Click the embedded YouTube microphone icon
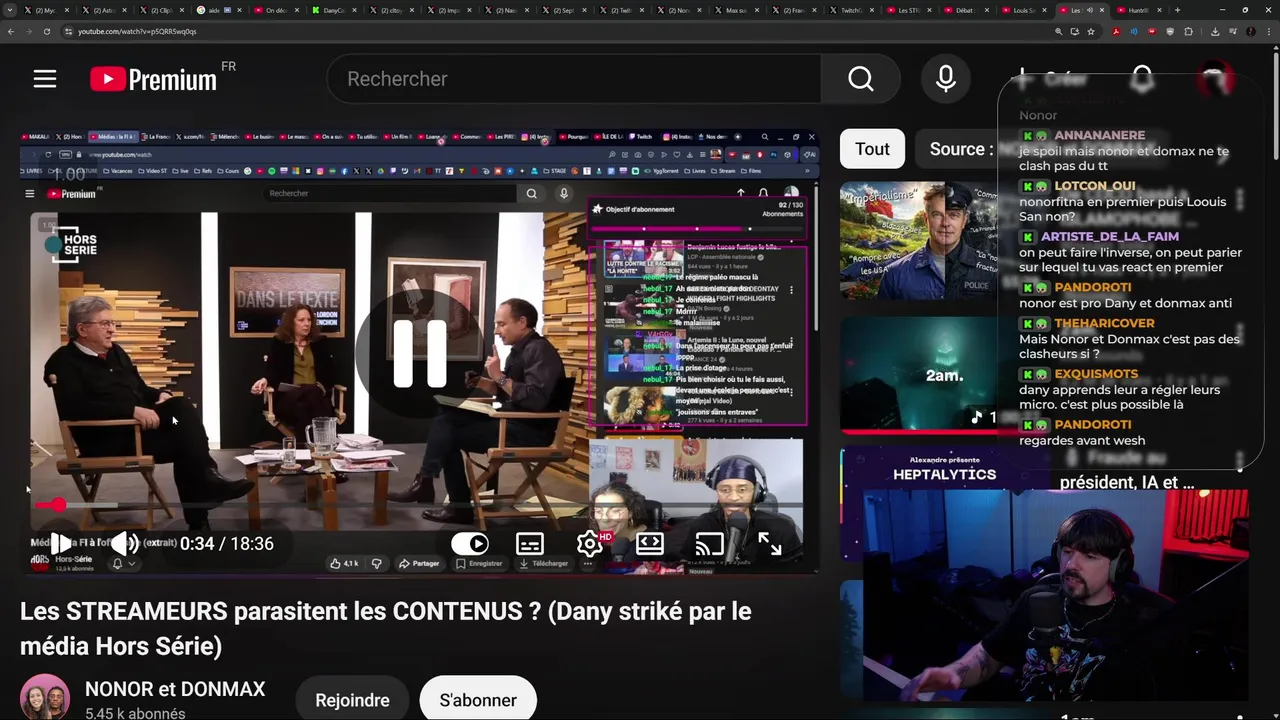This screenshot has width=1280, height=720. (x=564, y=193)
